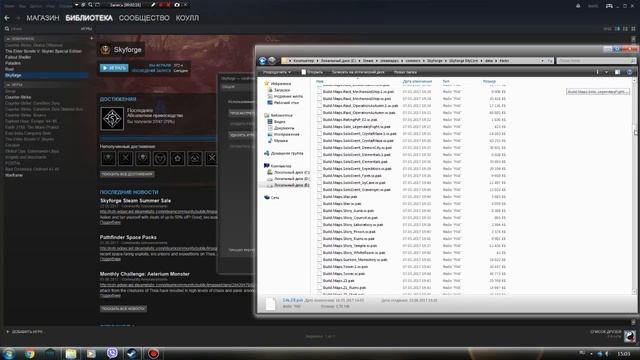This screenshot has width=640, height=360.
Task: Open the address bar history dropdown arrow
Action: click(542, 61)
